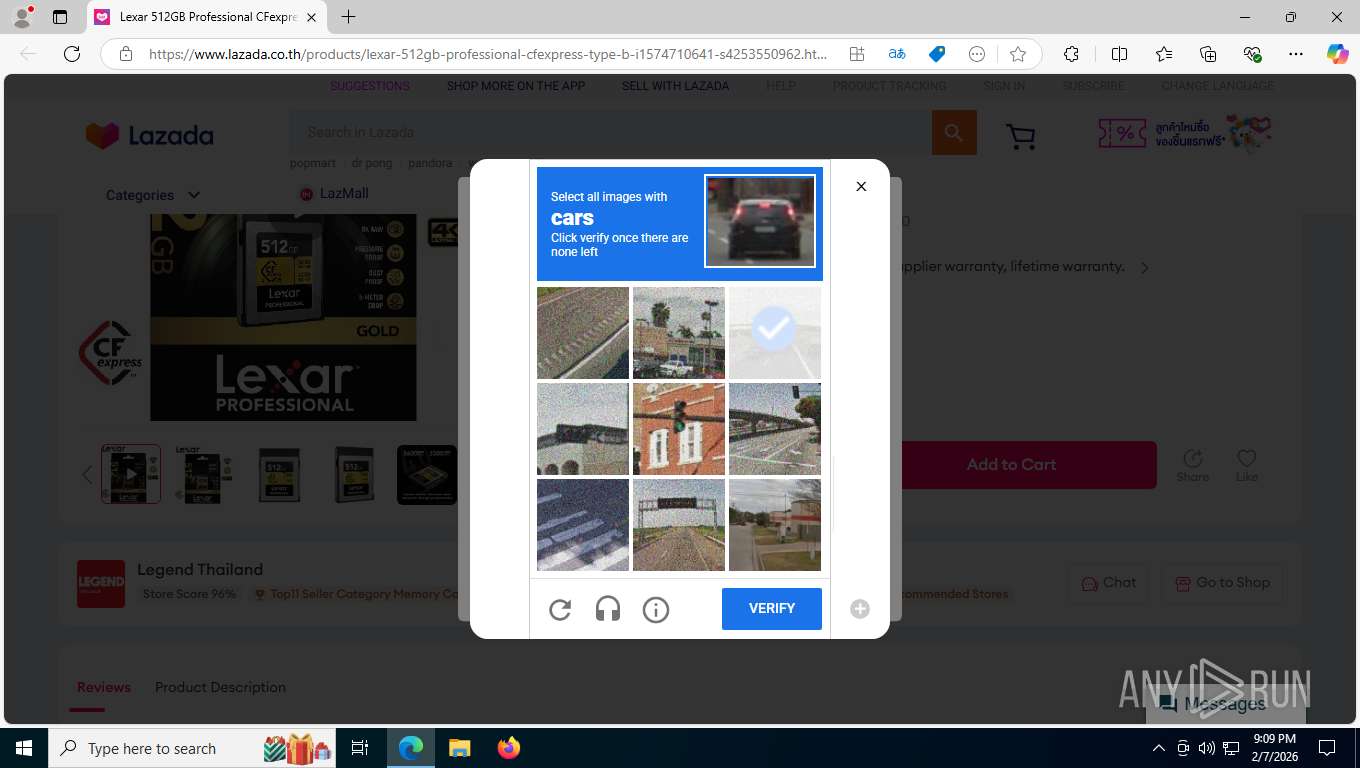The height and width of the screenshot is (768, 1360).
Task: Select captcha tile with palm trees and truck
Action: (x=679, y=333)
